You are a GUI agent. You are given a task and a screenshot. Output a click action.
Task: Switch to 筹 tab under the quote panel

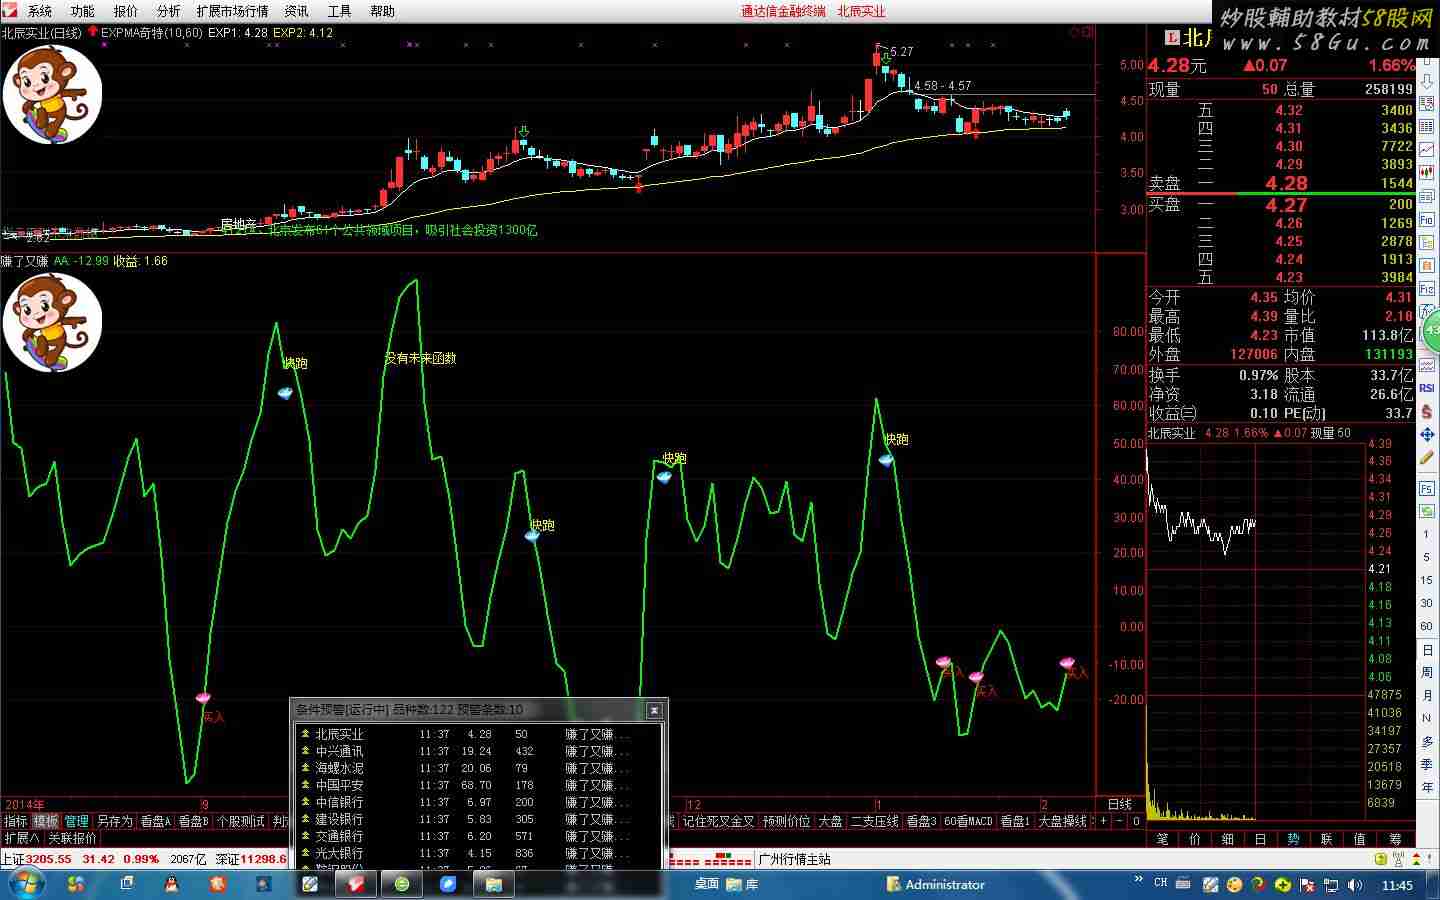point(1394,839)
